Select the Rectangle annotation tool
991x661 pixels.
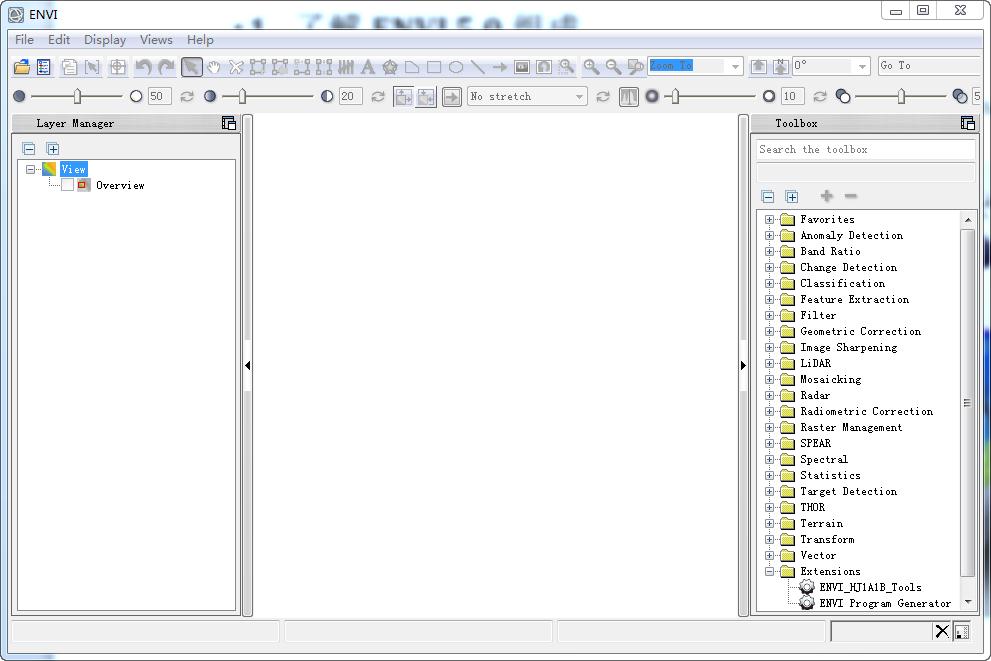tap(434, 66)
